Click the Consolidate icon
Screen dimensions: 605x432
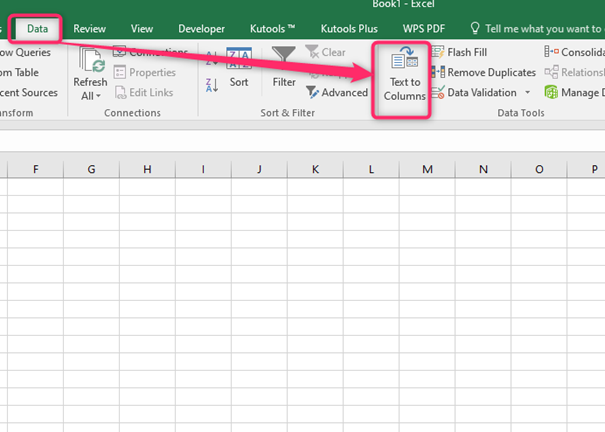(x=551, y=51)
